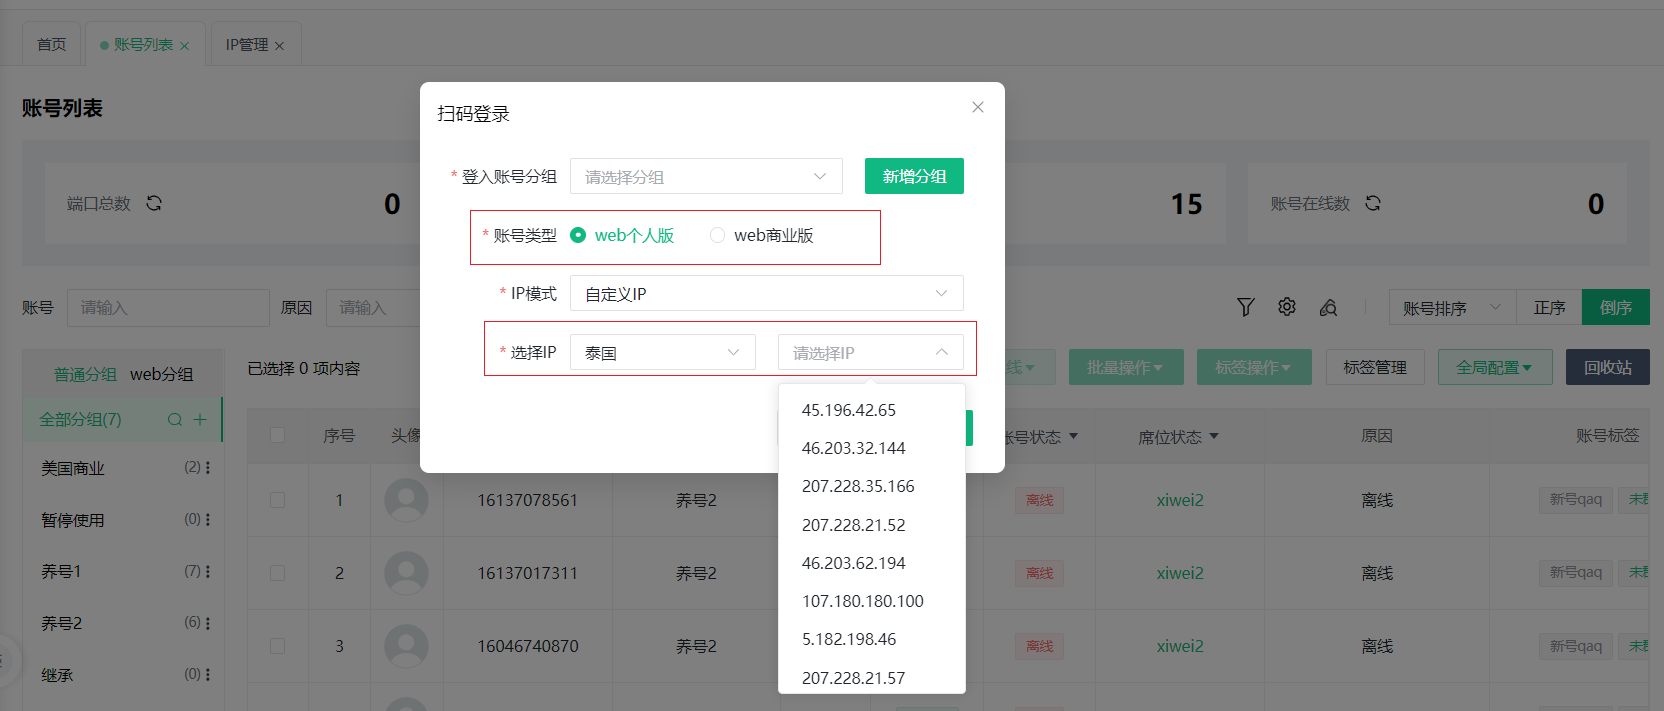Toggle the select-all checkbox in table header
This screenshot has height=711, width=1664.
[x=278, y=436]
